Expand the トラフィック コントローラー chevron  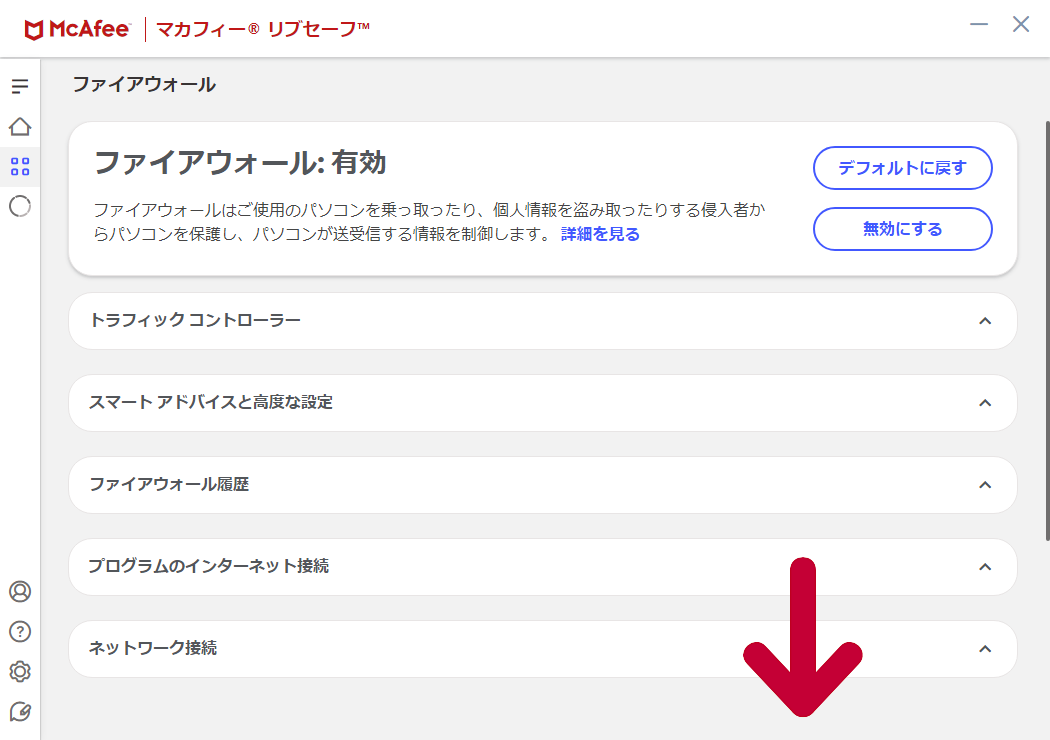point(985,321)
